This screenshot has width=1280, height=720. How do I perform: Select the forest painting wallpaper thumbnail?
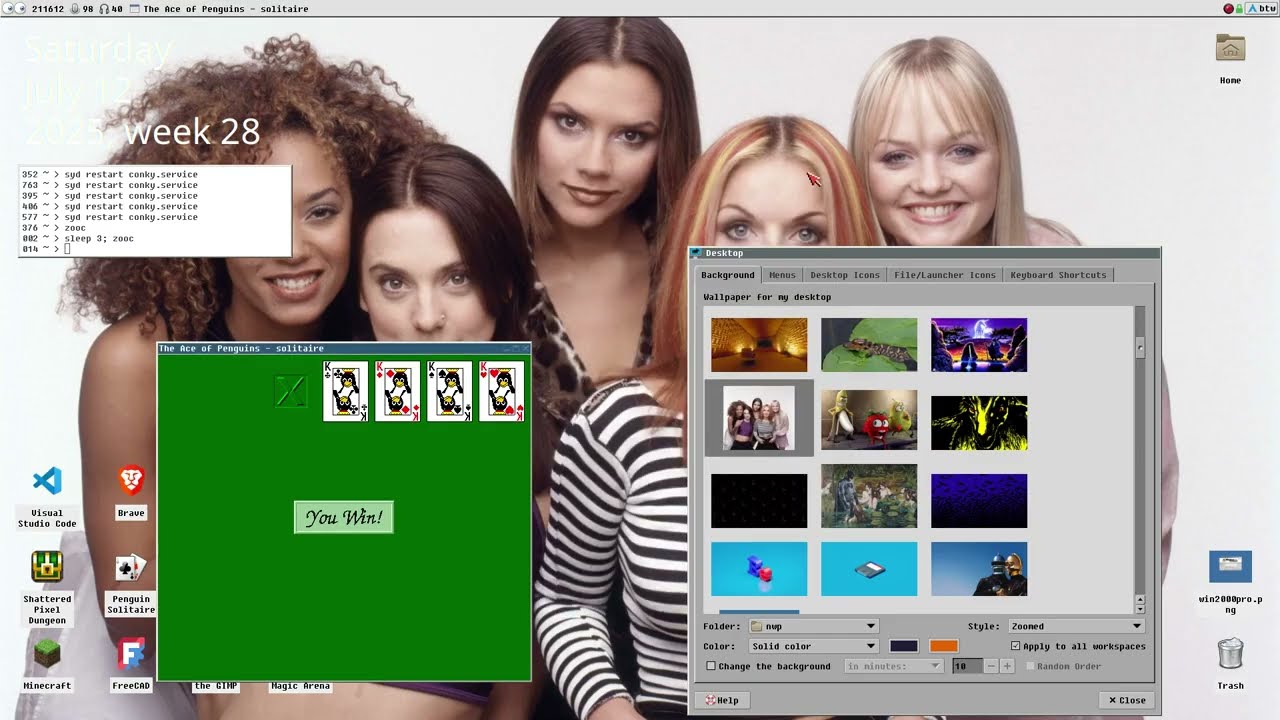[x=869, y=496]
